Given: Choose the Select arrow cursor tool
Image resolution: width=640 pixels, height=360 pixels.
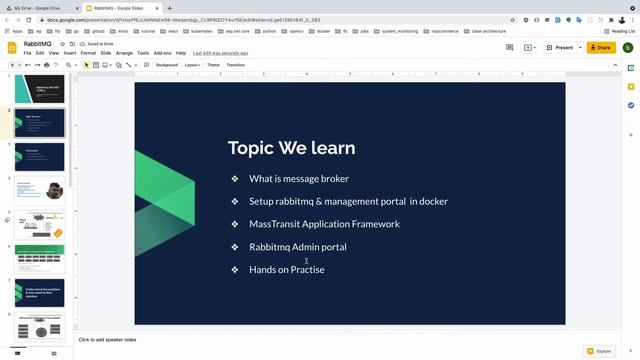Looking at the screenshot, I should (x=87, y=65).
